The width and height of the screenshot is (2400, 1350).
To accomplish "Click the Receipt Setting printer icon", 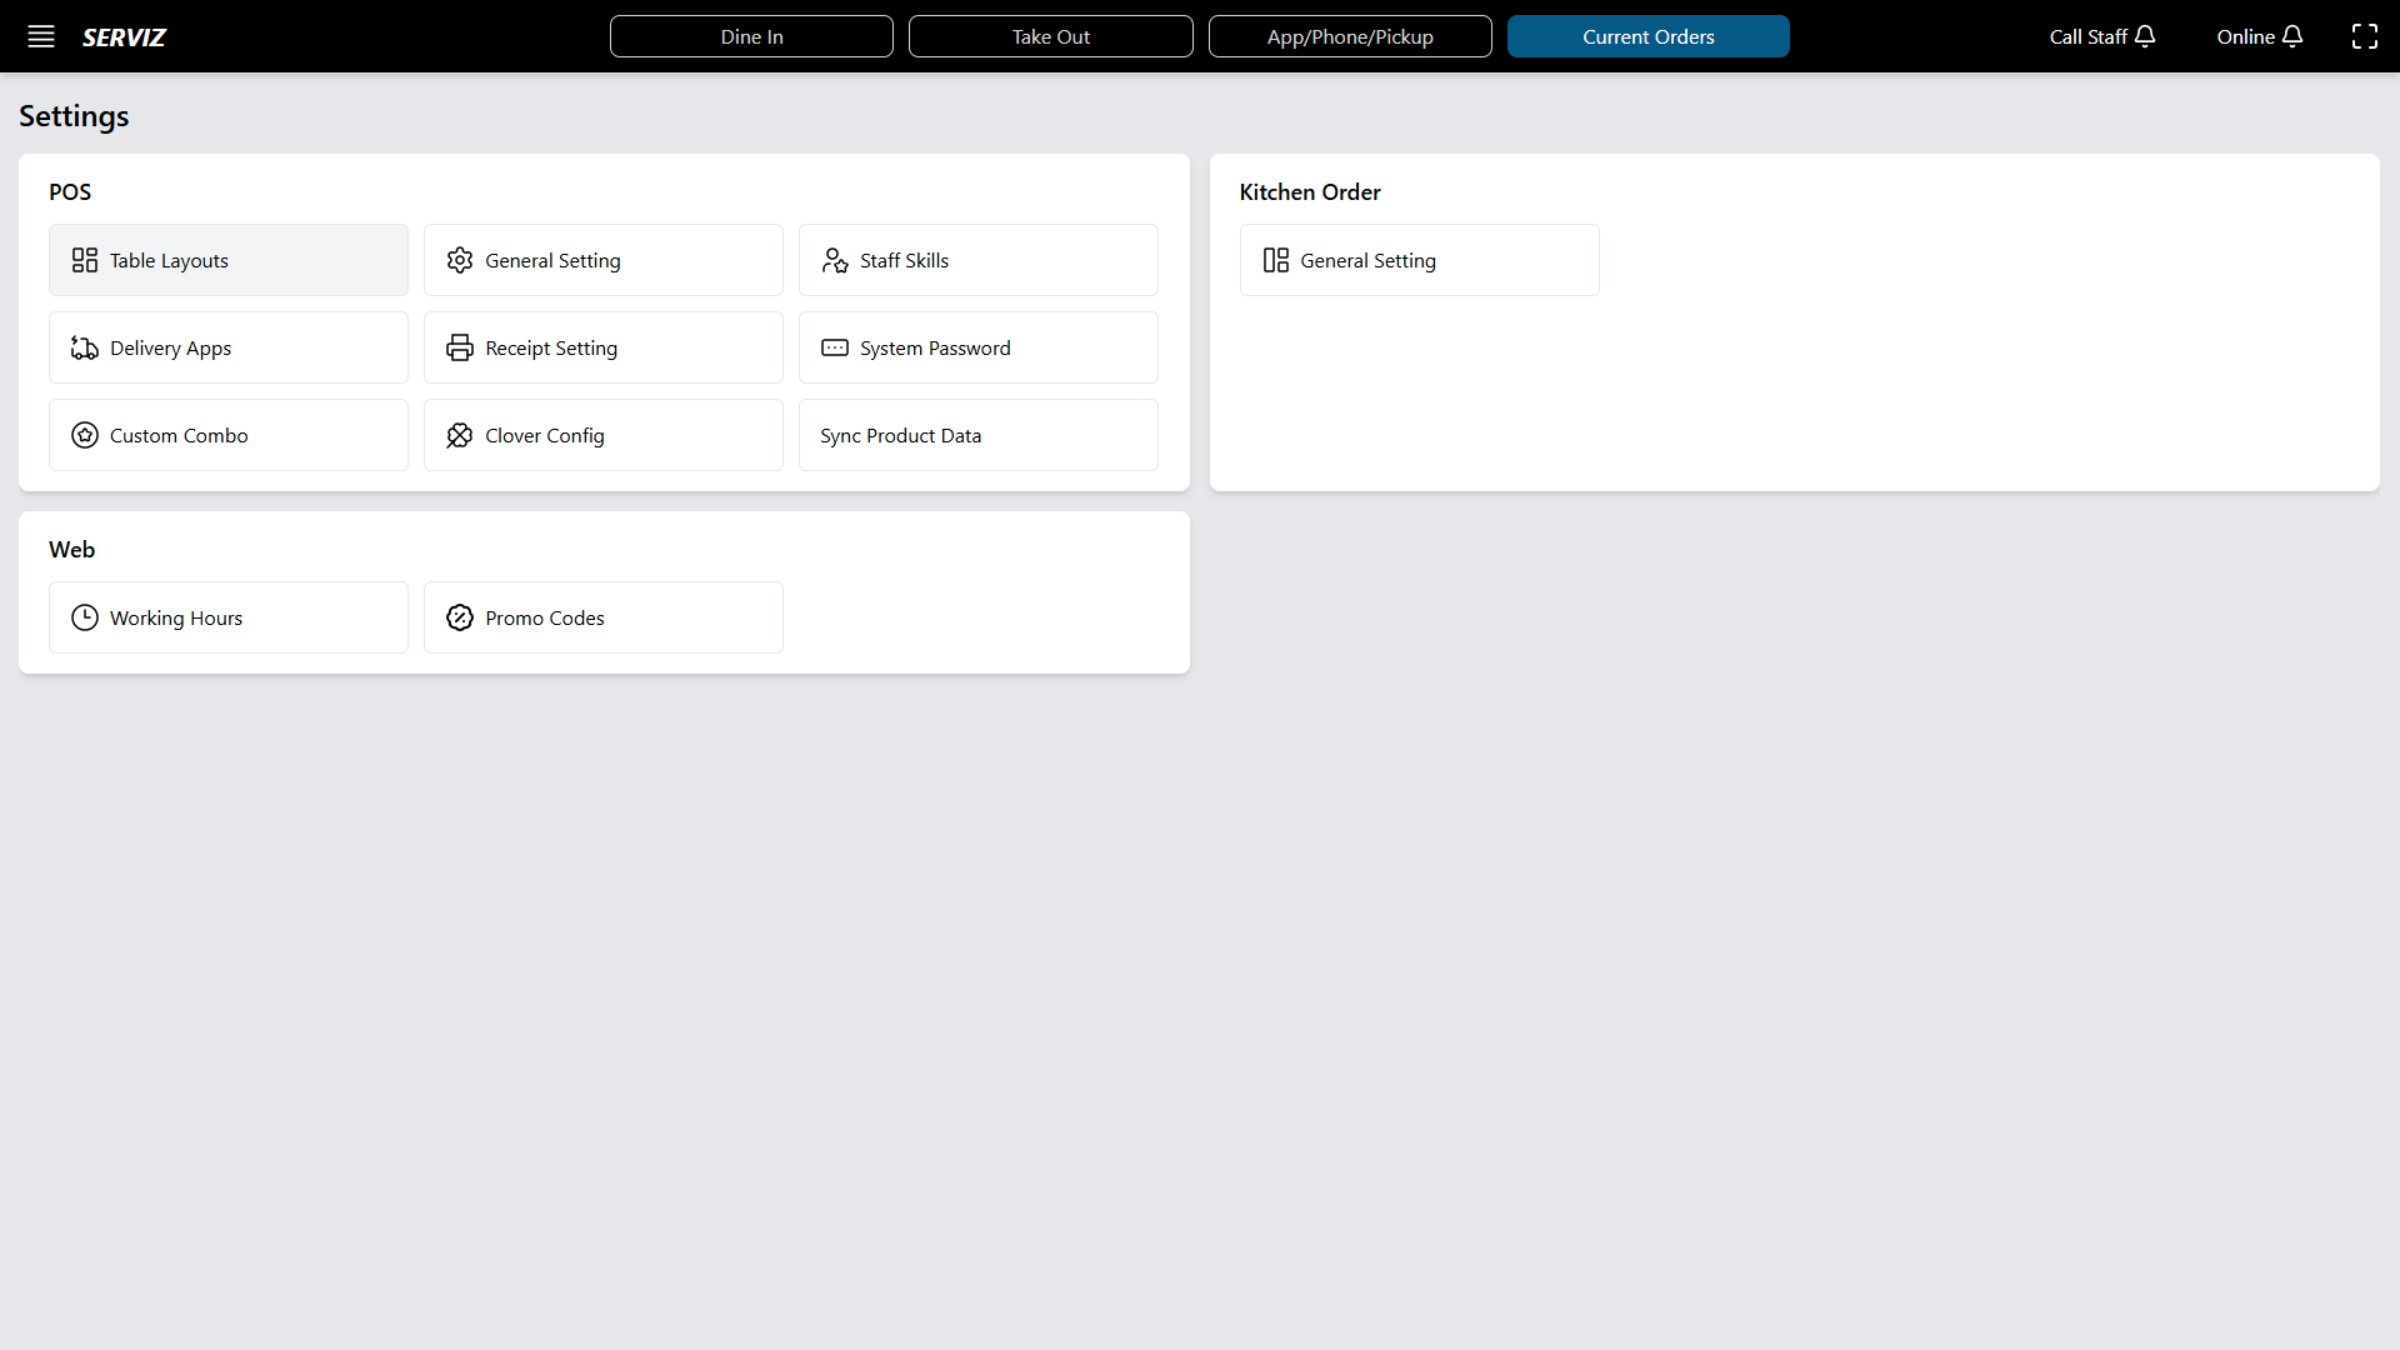I will [460, 347].
